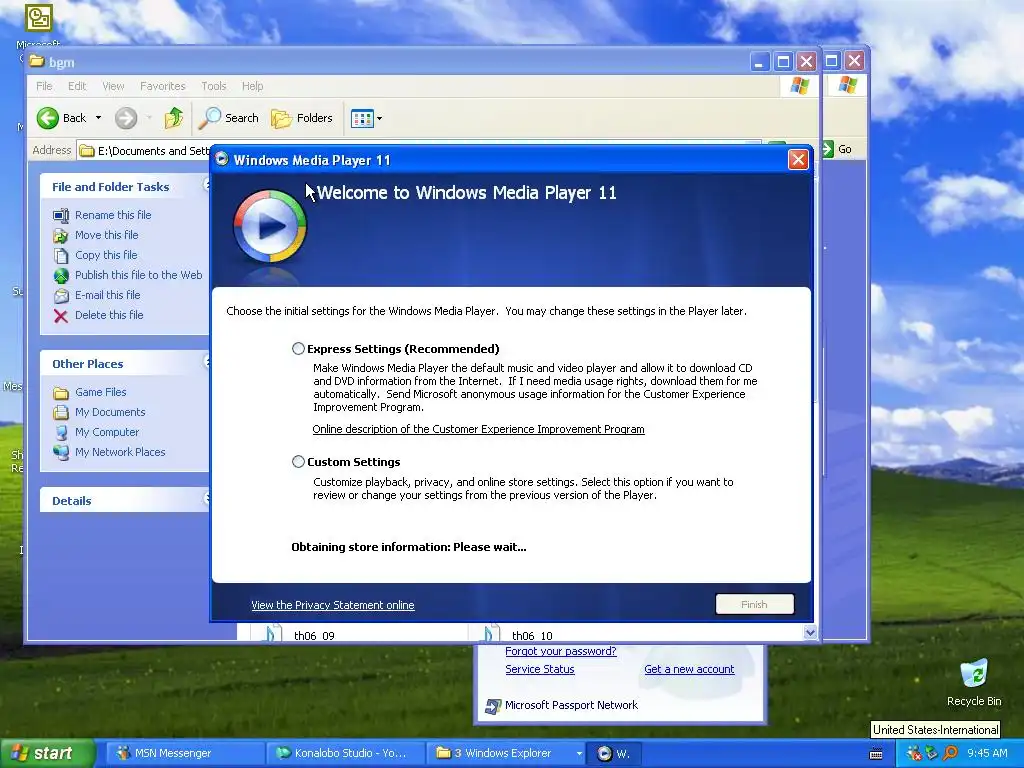The image size is (1024, 768).
Task: Click Copy this file icon
Action: [61, 255]
